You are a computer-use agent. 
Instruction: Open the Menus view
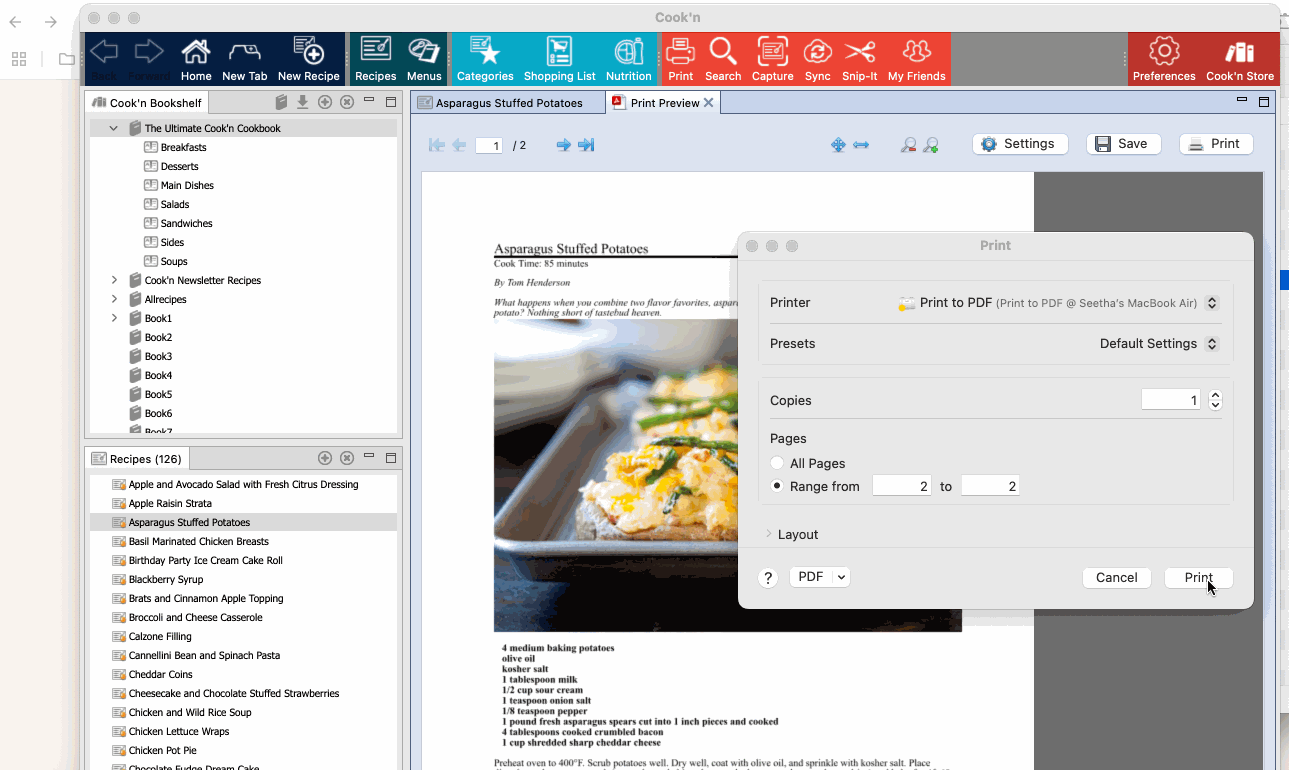pos(424,59)
